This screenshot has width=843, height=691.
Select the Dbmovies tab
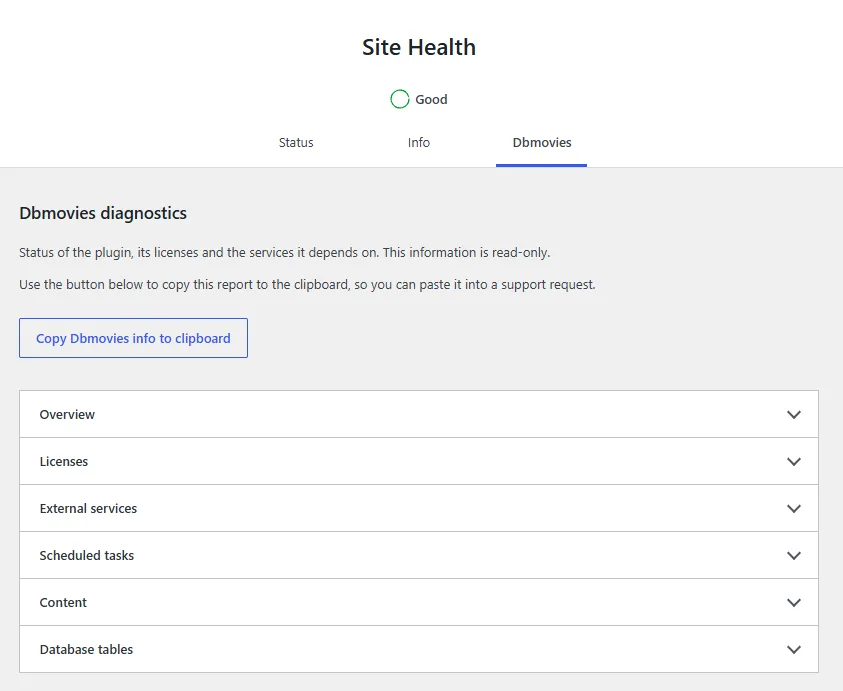pos(541,143)
